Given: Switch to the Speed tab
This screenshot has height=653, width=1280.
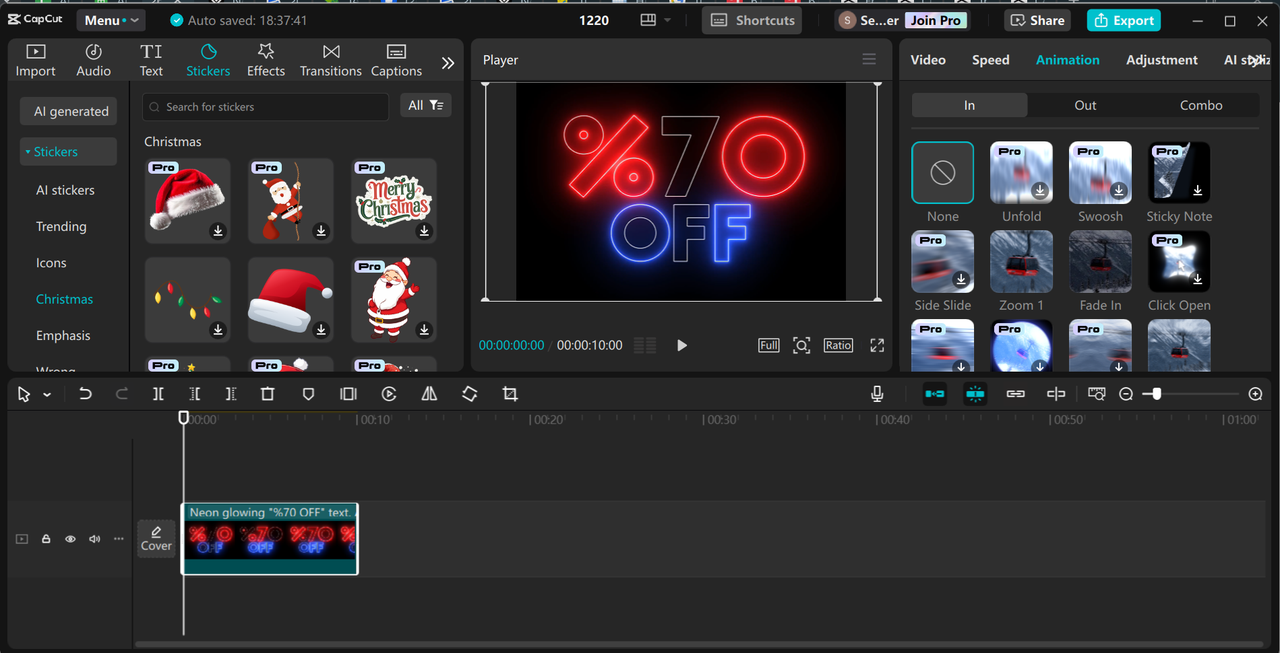Looking at the screenshot, I should (x=991, y=60).
